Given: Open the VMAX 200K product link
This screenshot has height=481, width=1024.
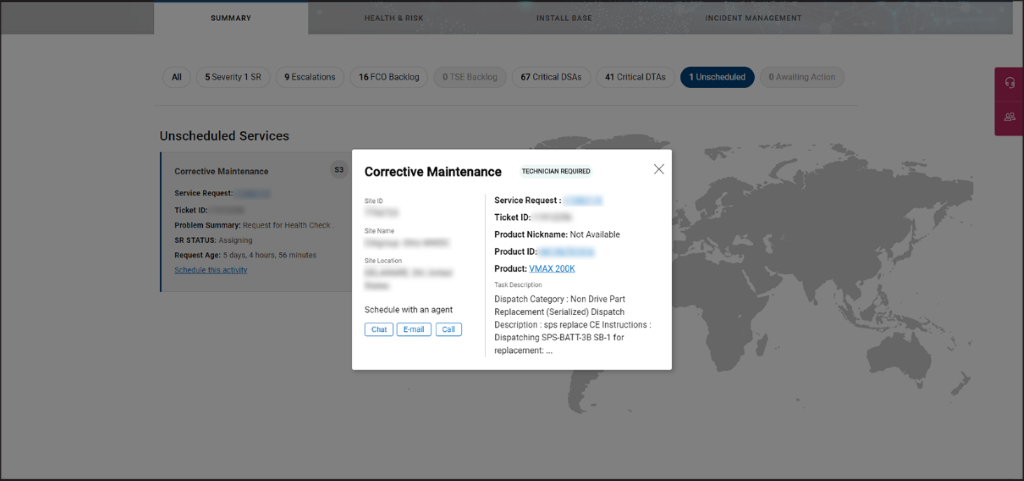Looking at the screenshot, I should point(552,268).
